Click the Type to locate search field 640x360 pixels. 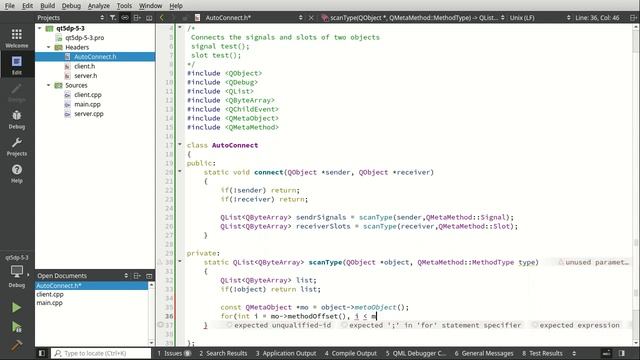point(101,353)
